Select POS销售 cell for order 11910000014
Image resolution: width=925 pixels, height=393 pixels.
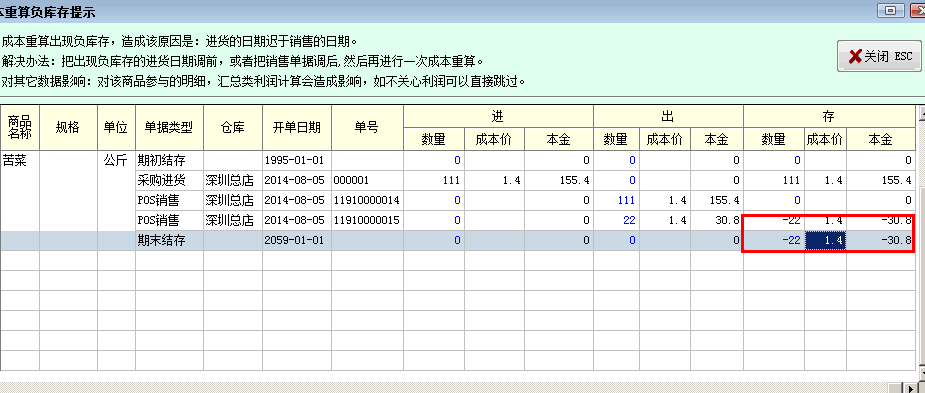click(x=170, y=200)
